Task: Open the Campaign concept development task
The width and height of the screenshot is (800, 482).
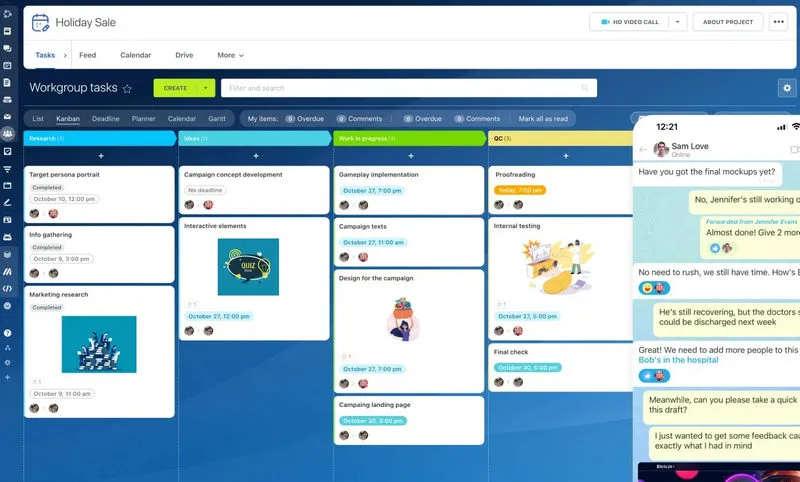Action: [254, 189]
